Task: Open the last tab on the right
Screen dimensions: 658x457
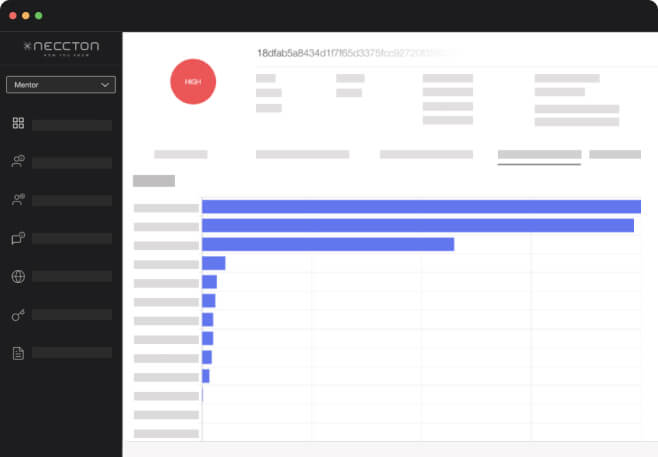Action: coord(614,155)
